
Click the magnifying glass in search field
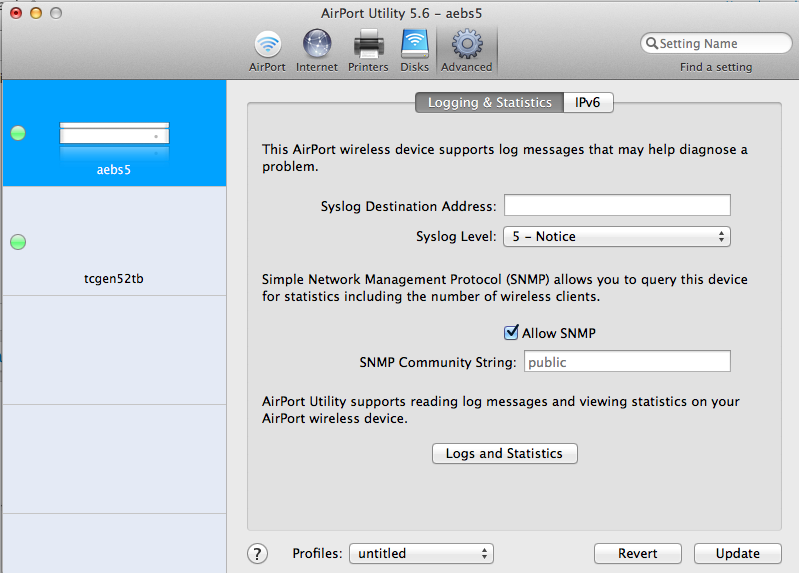click(652, 44)
